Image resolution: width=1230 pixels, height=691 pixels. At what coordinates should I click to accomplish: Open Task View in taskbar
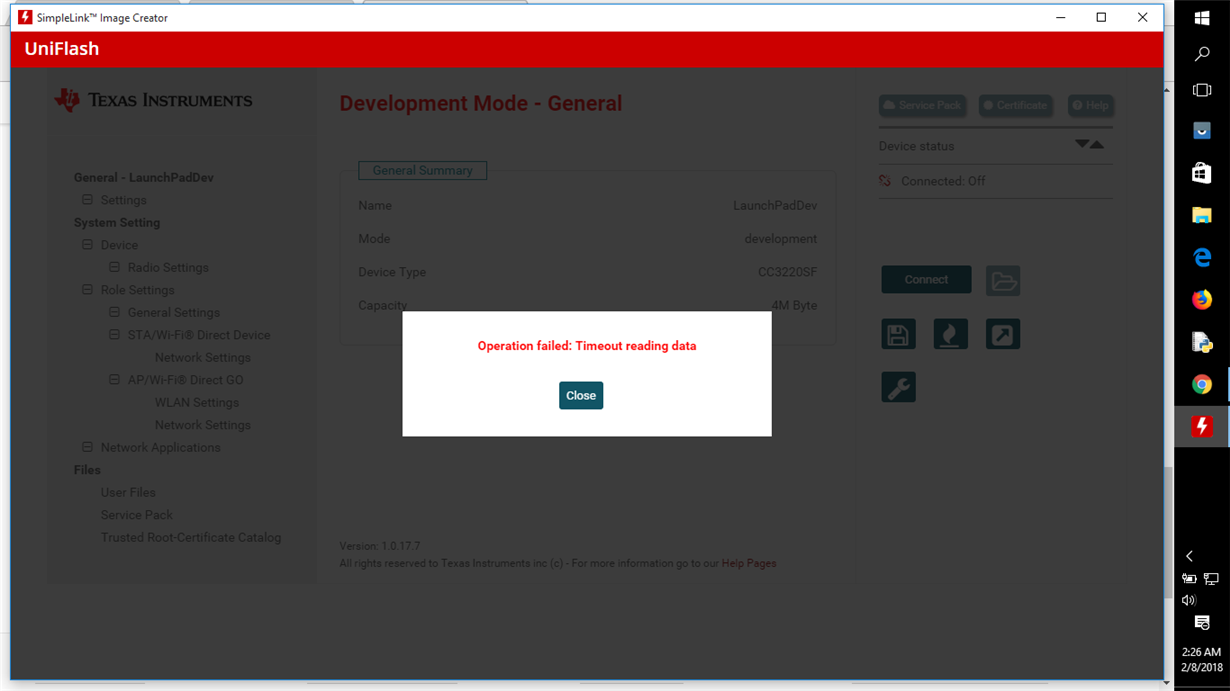[x=1202, y=91]
